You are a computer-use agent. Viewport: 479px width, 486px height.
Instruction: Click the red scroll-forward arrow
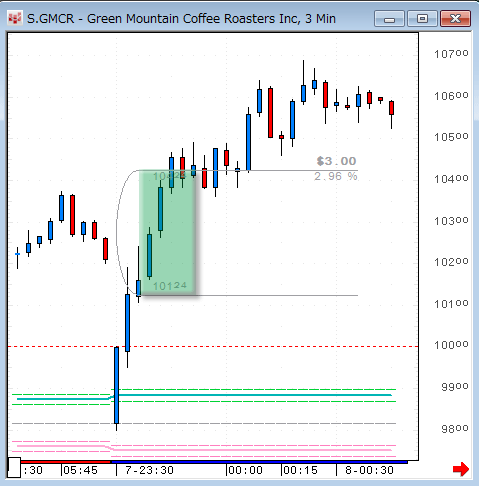point(461,469)
